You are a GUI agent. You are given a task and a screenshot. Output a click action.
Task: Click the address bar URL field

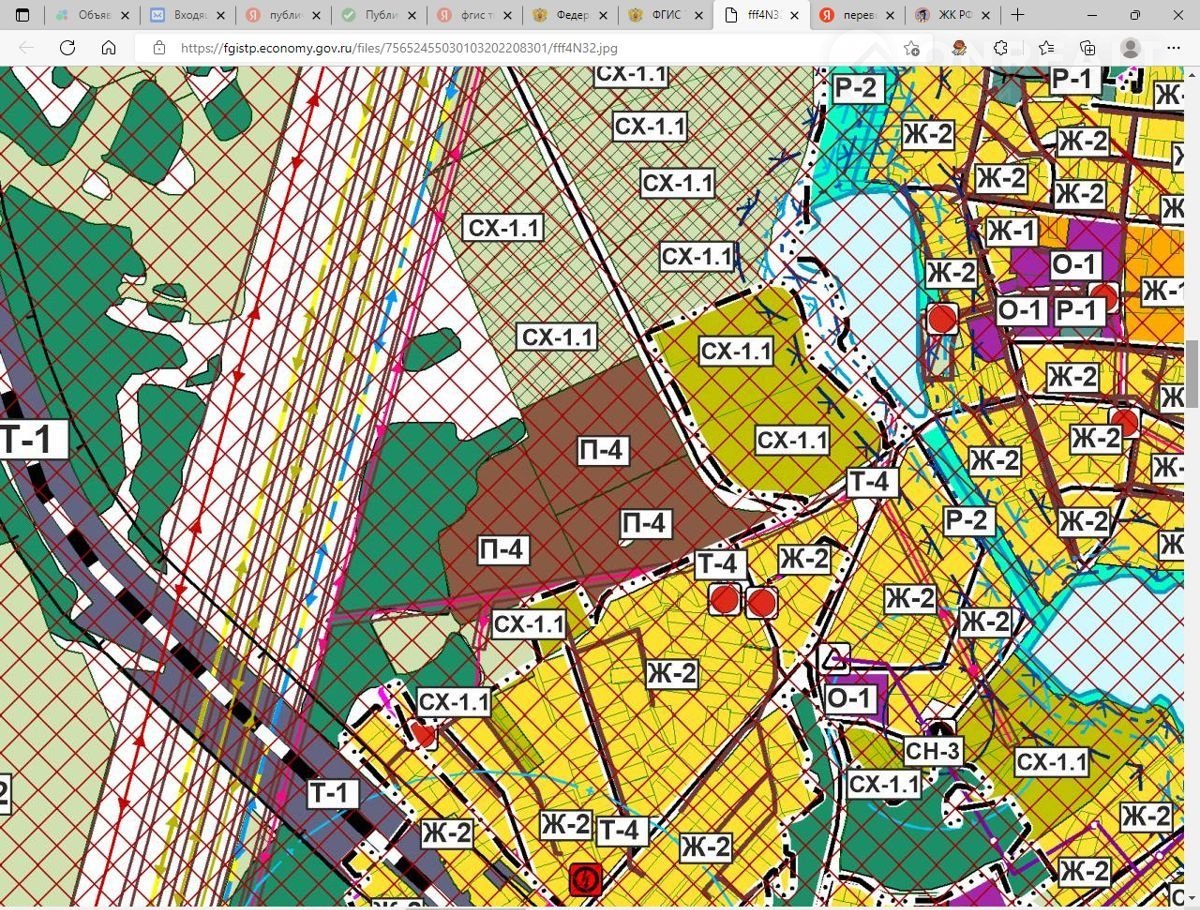[500, 48]
